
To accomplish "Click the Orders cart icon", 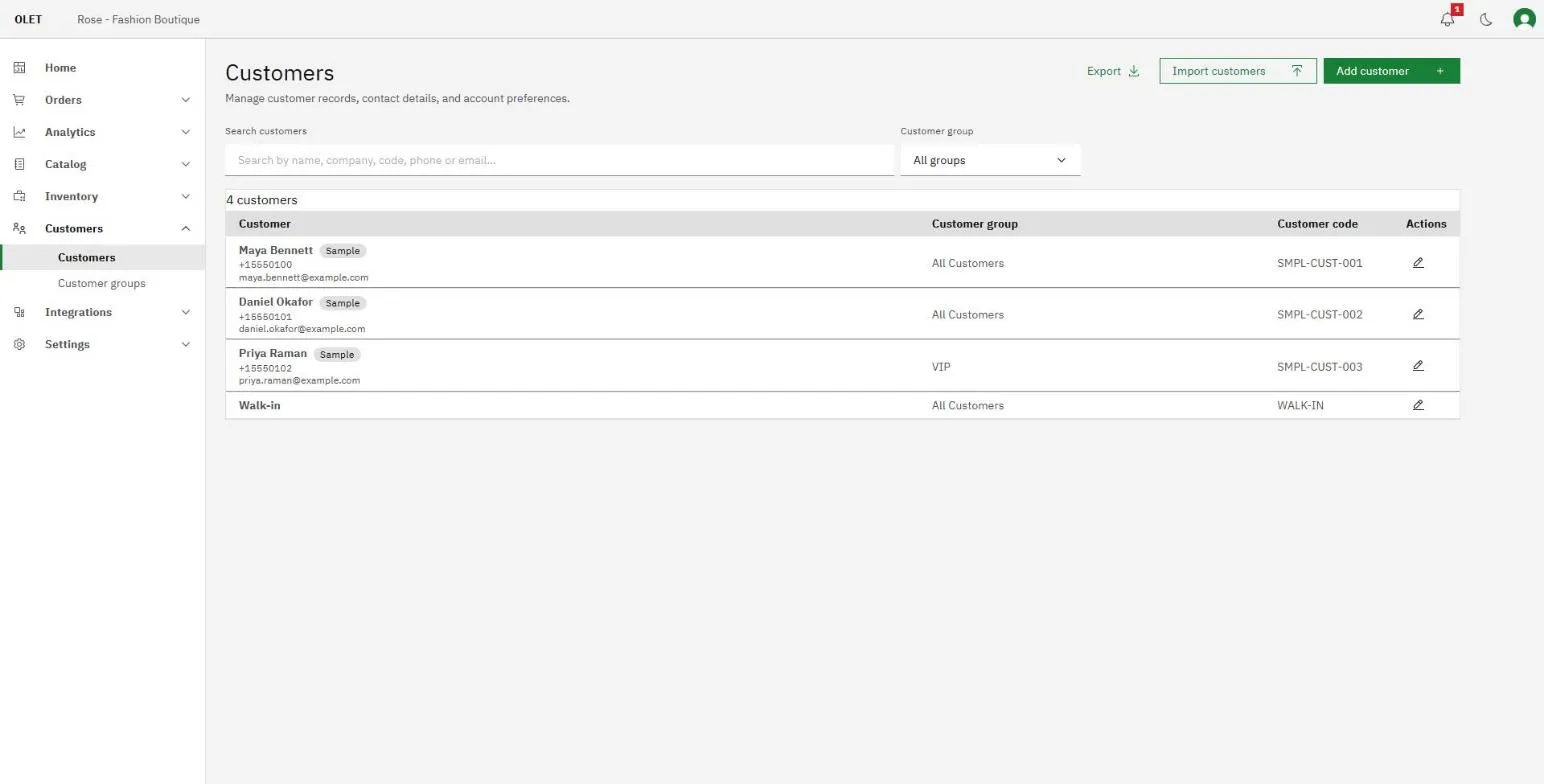I will (19, 100).
